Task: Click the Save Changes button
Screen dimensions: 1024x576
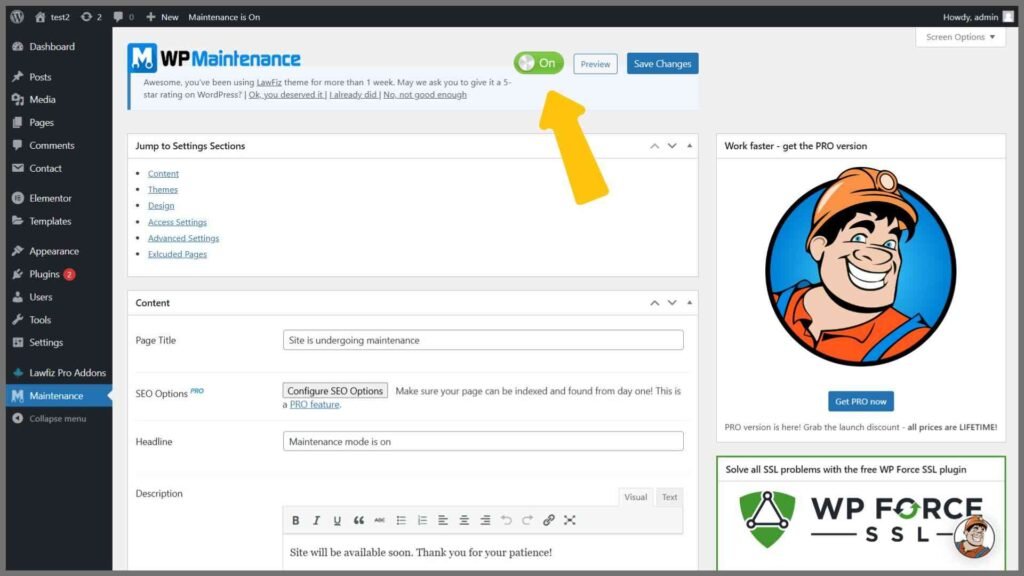Action: 662,63
